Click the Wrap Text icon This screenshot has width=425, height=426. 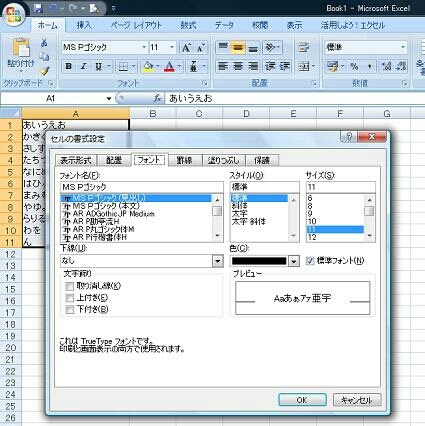point(303,48)
